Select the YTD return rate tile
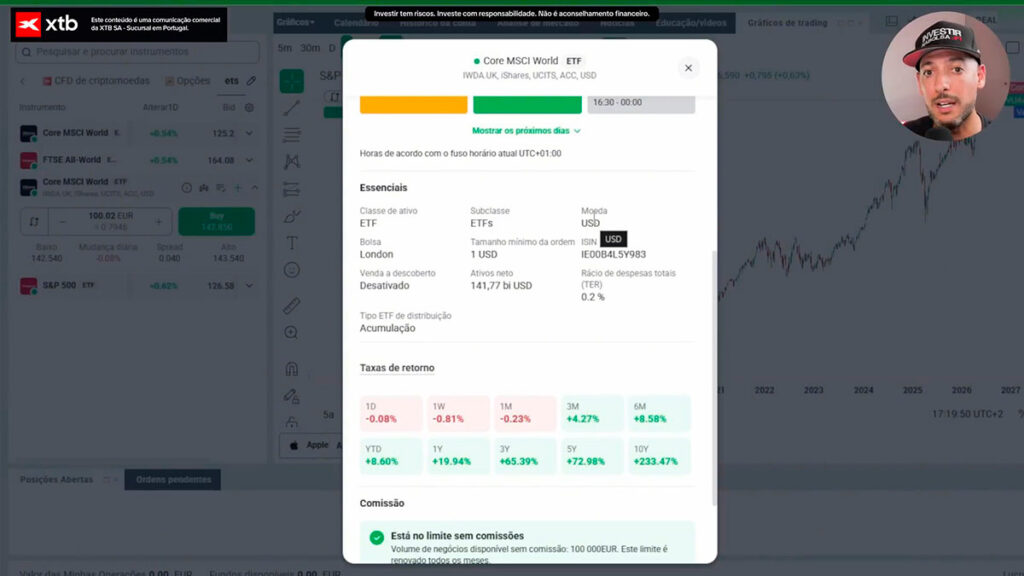 391,455
